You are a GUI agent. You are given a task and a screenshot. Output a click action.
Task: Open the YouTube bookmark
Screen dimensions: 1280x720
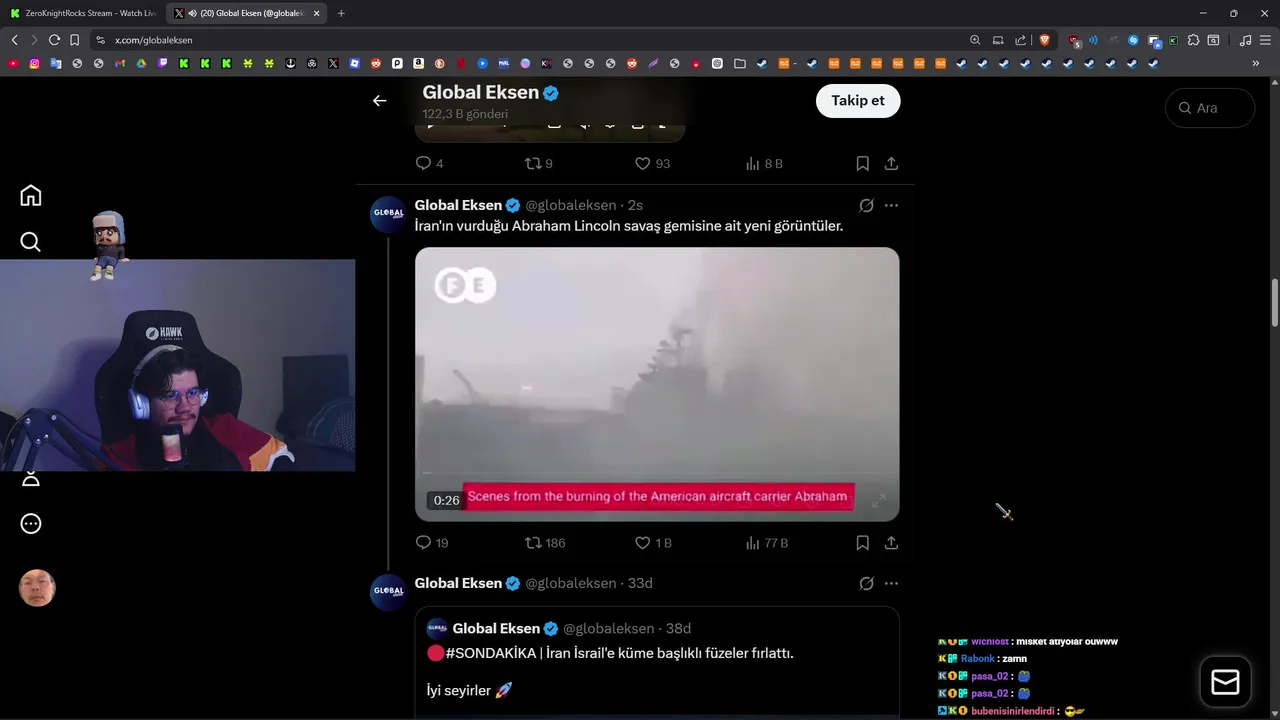(13, 63)
